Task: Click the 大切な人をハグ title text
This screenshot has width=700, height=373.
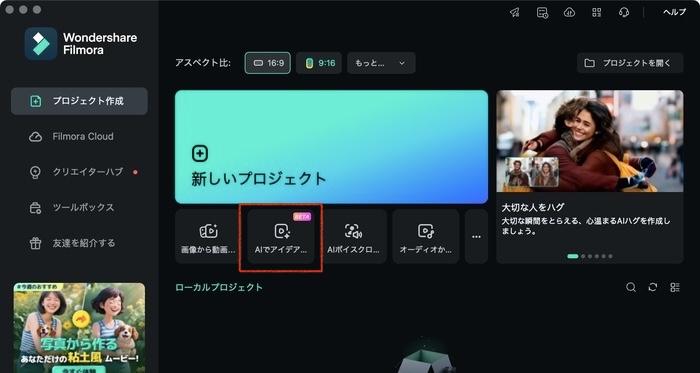Action: 533,207
